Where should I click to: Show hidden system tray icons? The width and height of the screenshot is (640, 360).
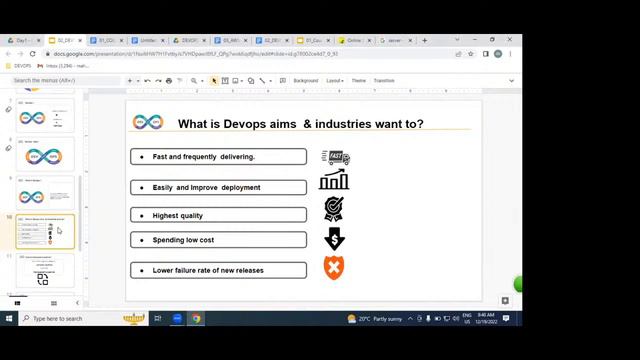410,318
